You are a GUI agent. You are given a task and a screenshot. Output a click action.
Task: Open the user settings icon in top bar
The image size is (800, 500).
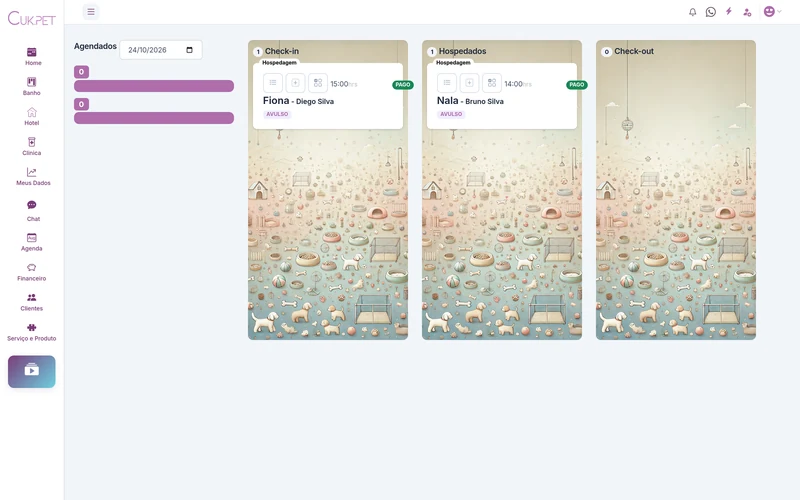[747, 12]
